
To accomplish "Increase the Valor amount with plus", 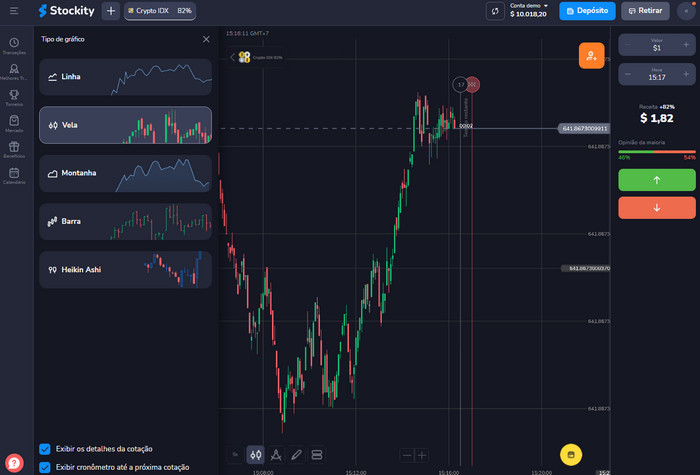I will (x=686, y=45).
